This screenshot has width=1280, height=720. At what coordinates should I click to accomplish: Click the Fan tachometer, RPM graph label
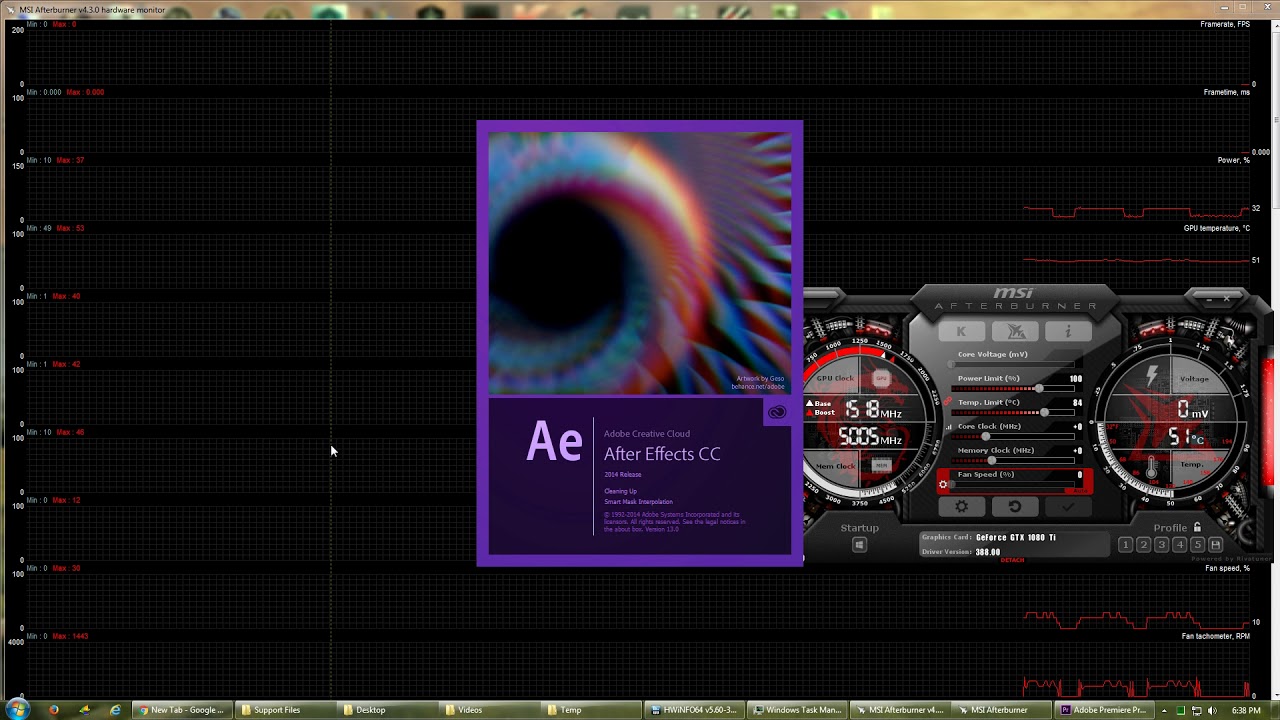point(1215,636)
